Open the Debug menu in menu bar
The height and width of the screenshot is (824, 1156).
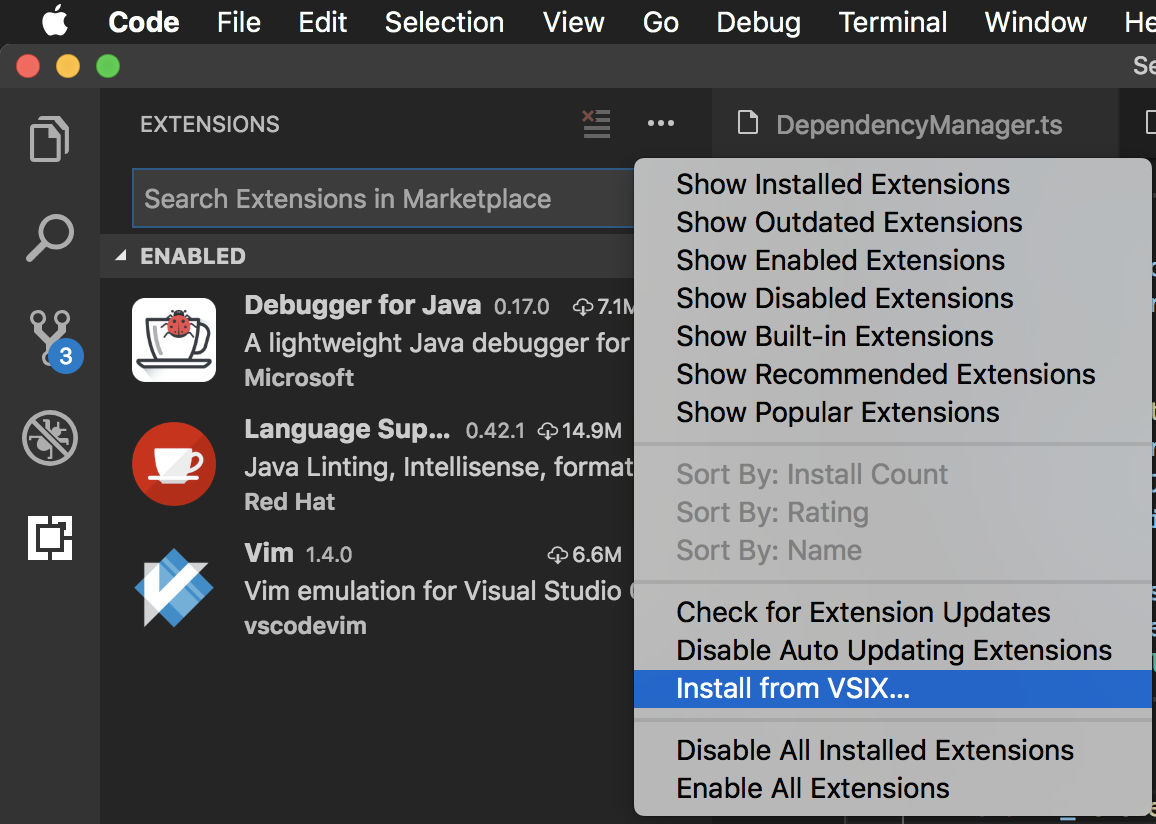coord(757,22)
